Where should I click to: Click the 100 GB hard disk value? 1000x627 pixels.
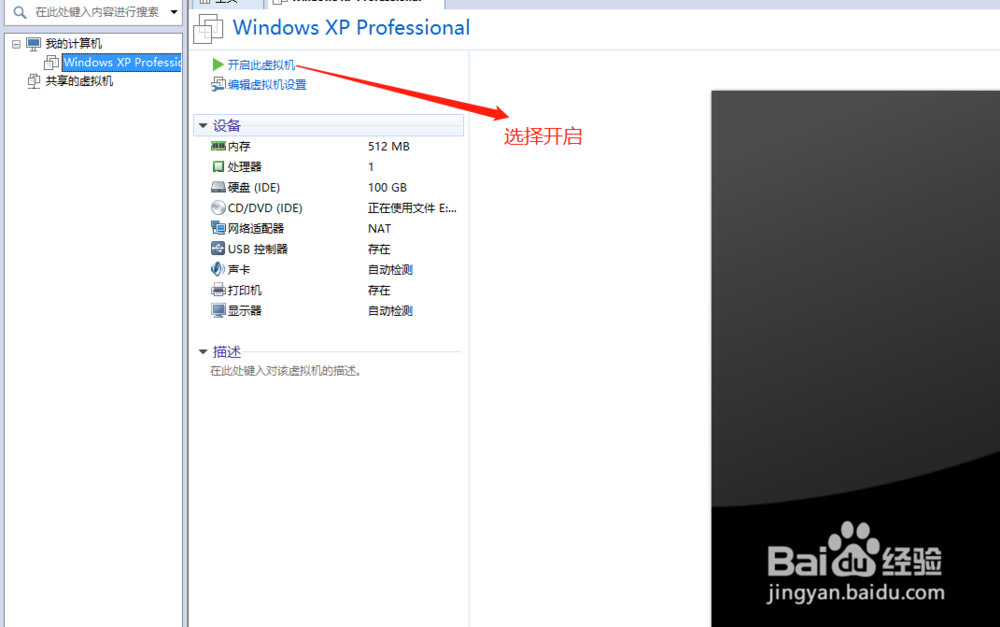point(387,188)
